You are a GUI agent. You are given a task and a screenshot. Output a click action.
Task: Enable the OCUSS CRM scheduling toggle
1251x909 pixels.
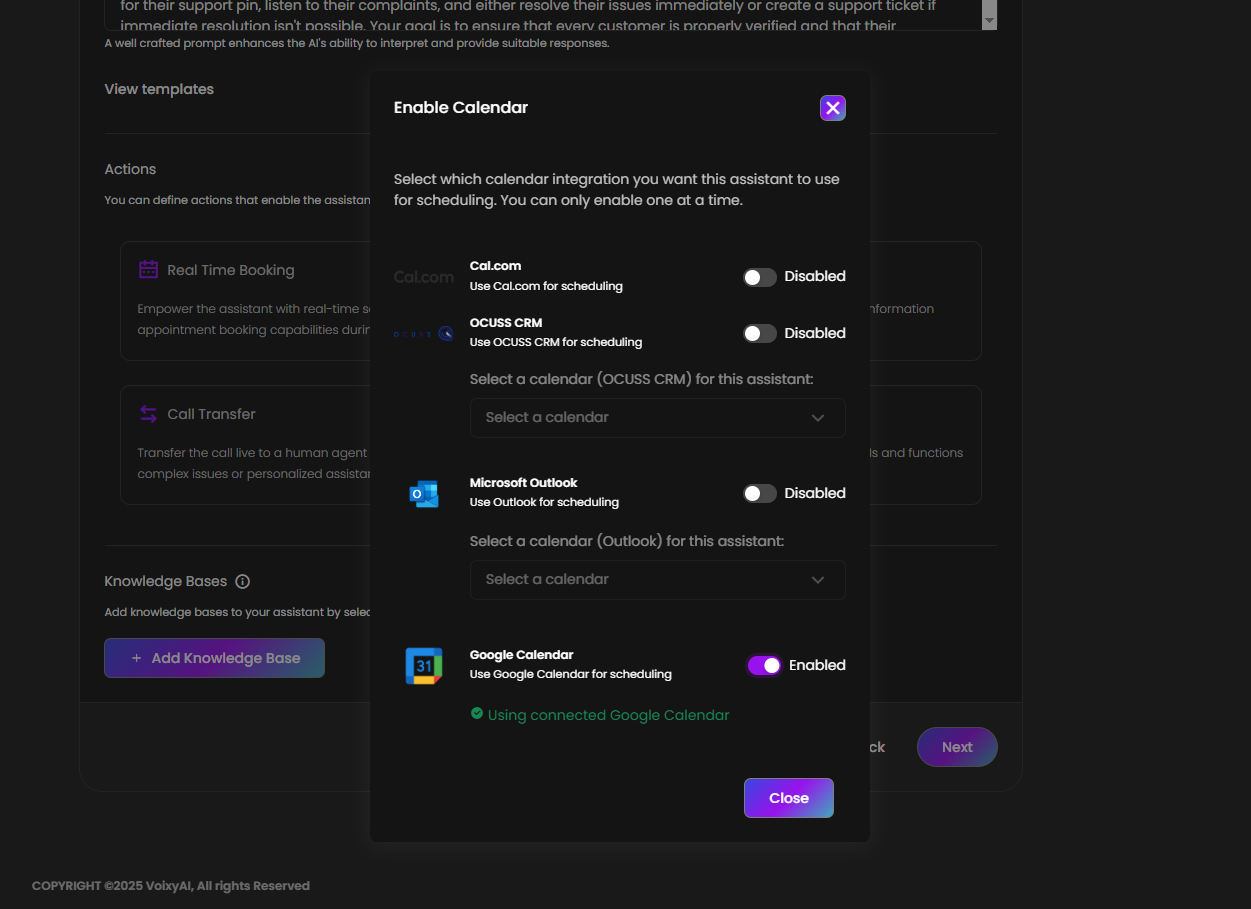tap(759, 334)
